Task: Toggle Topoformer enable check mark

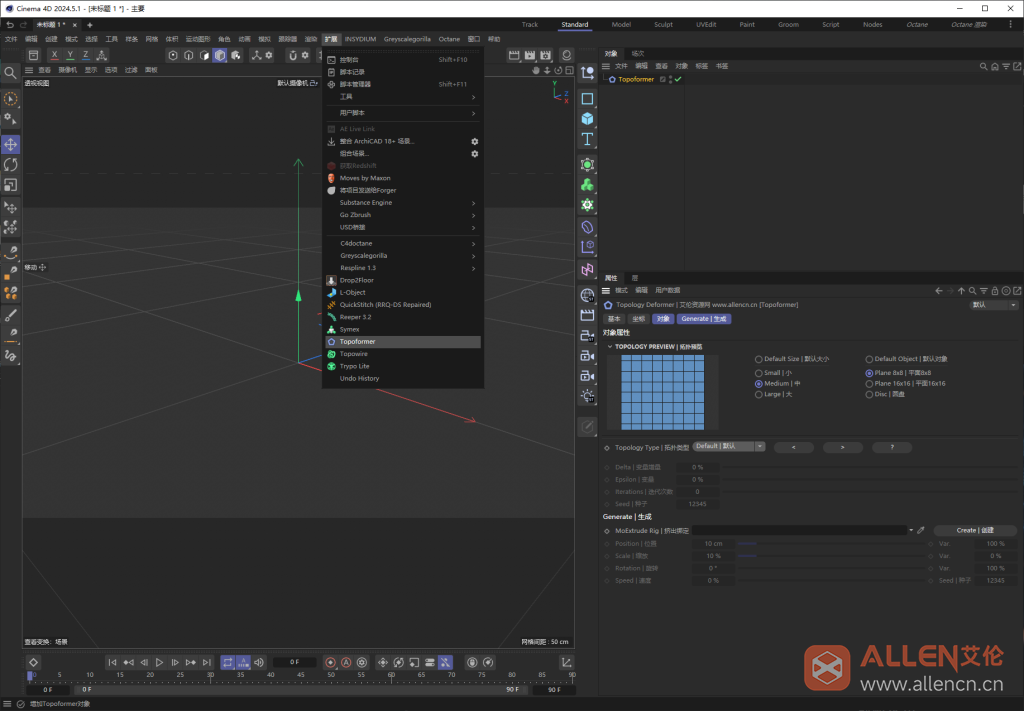Action: click(678, 80)
